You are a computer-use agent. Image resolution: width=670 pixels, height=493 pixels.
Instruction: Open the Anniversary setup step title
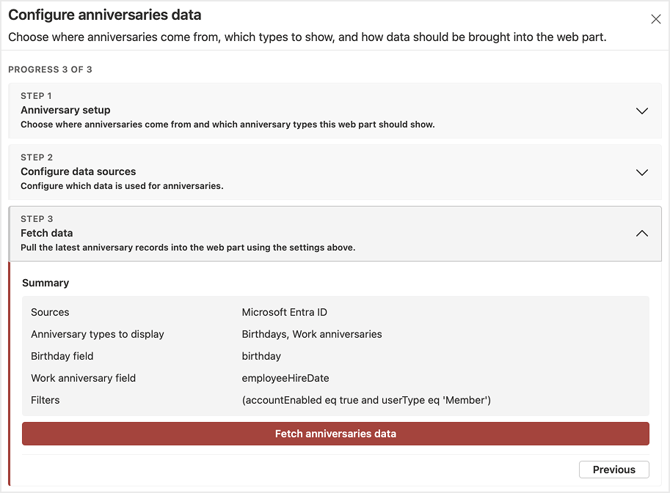click(x=65, y=110)
